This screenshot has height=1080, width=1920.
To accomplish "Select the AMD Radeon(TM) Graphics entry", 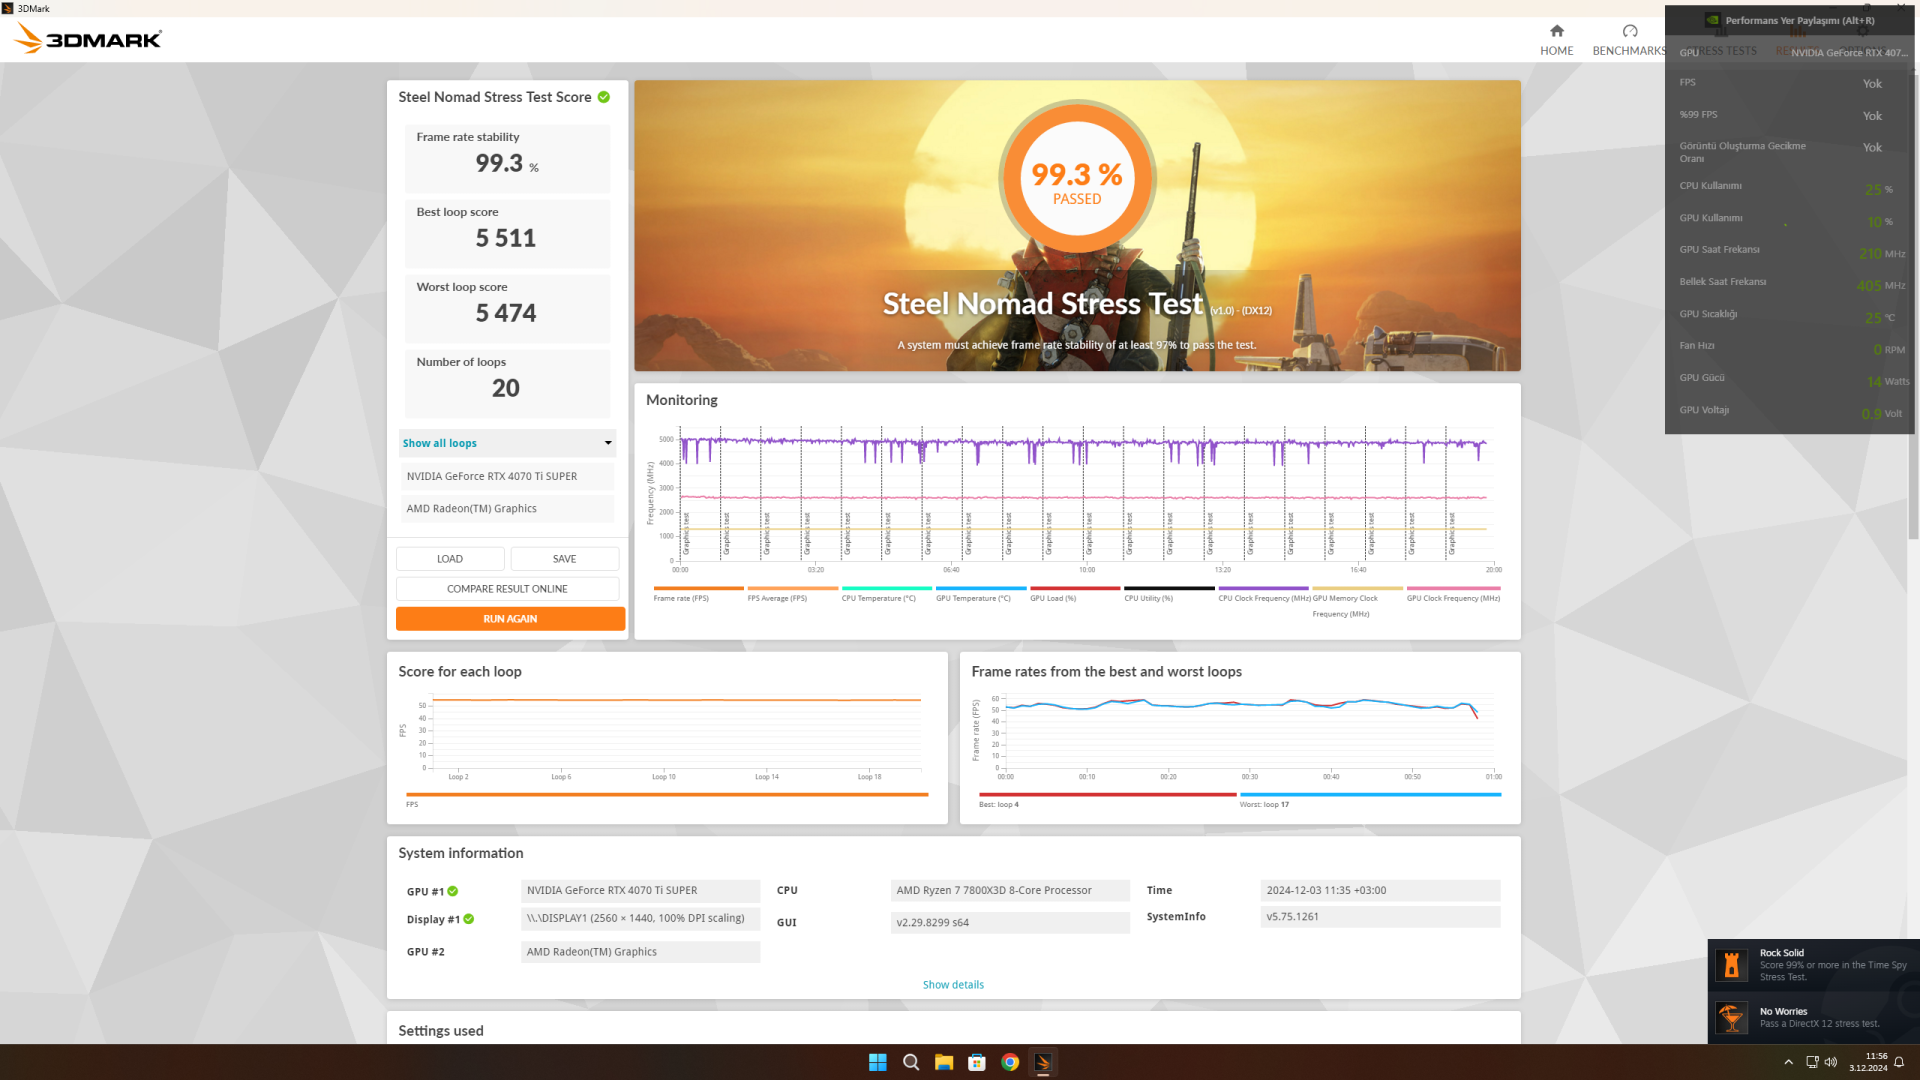I will [x=507, y=508].
